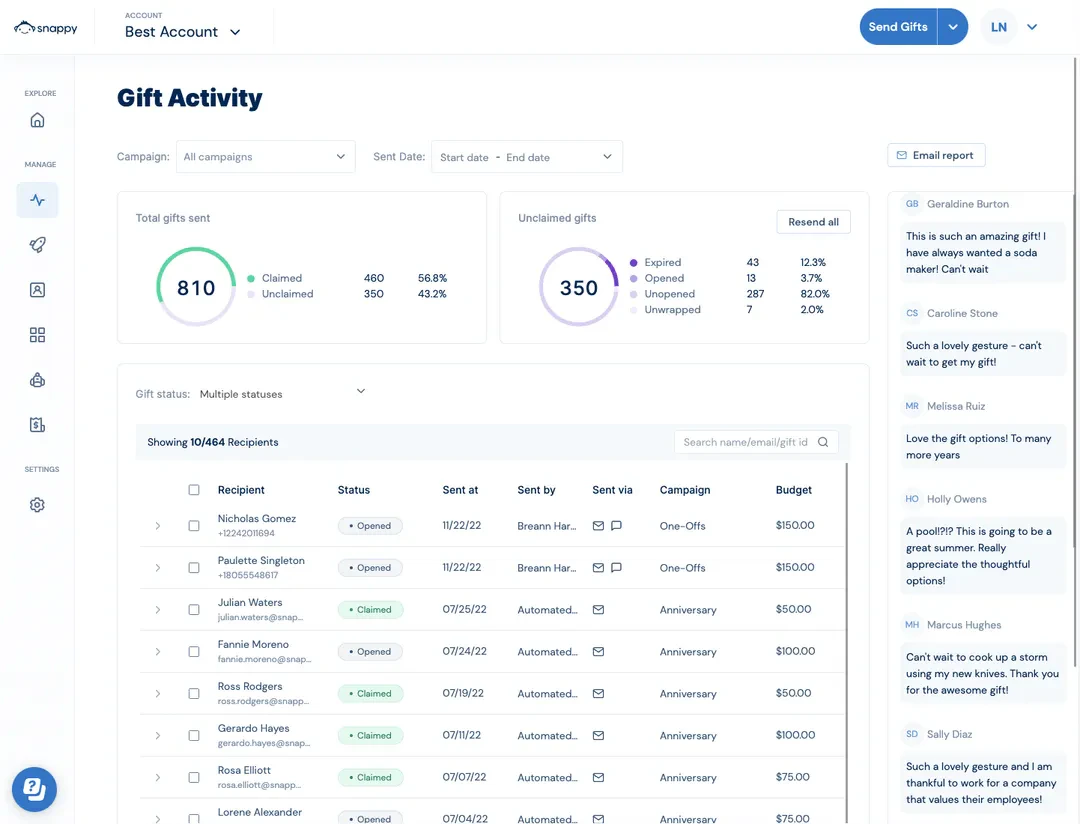Click the Start date field

coord(464,157)
